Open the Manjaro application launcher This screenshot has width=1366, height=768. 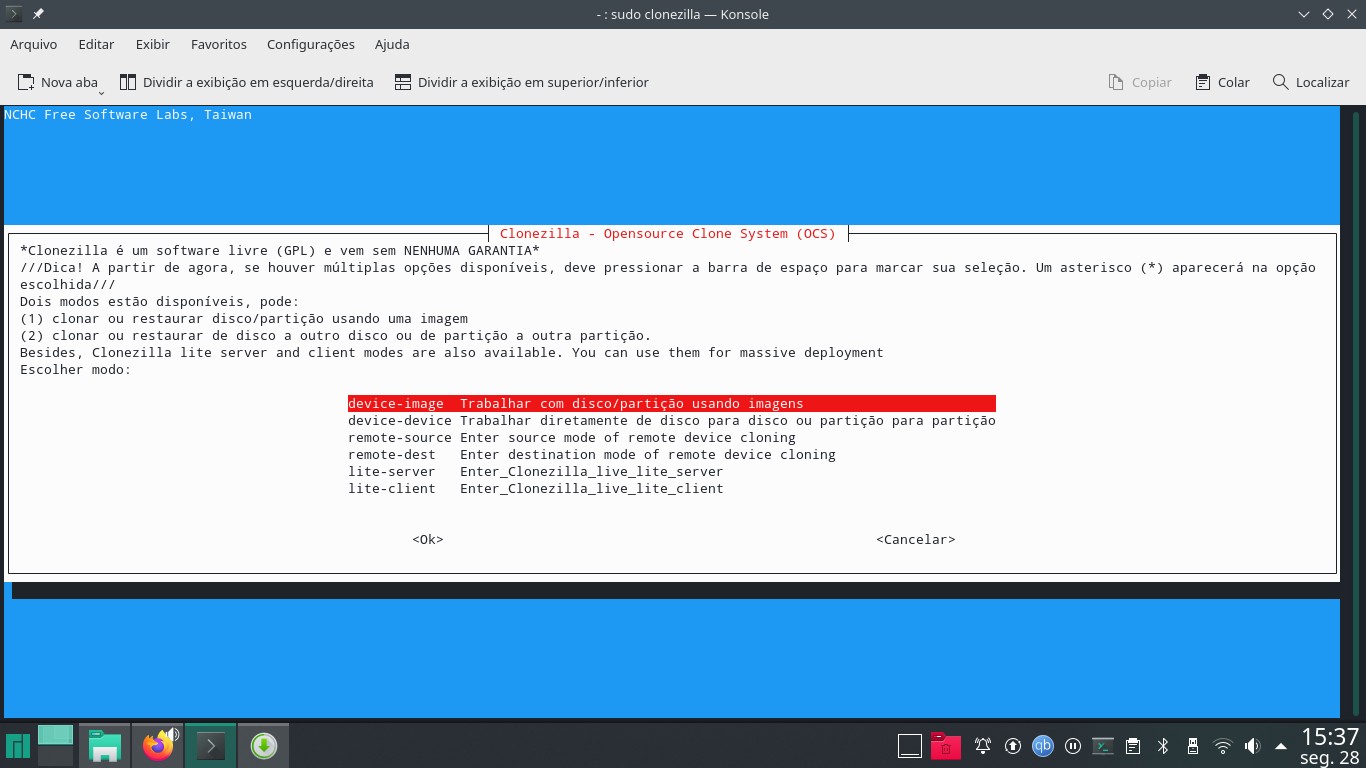point(17,746)
